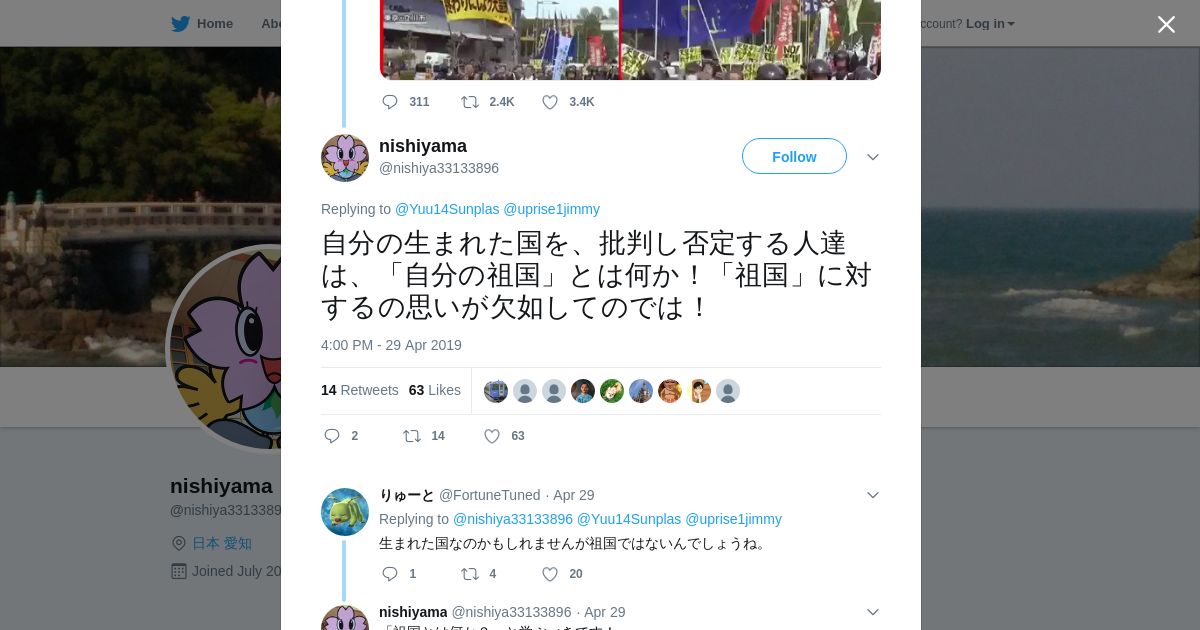This screenshot has width=1200, height=630.
Task: Follow nishiyama
Action: coord(794,156)
